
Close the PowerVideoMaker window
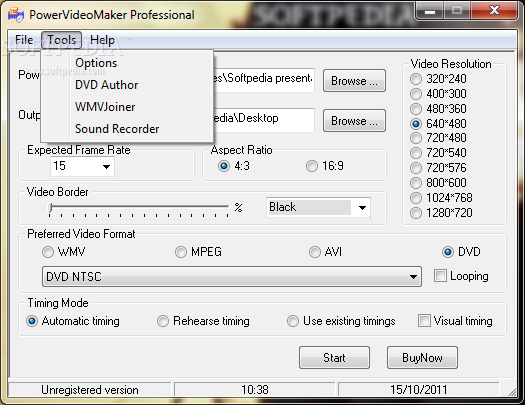tap(494, 11)
